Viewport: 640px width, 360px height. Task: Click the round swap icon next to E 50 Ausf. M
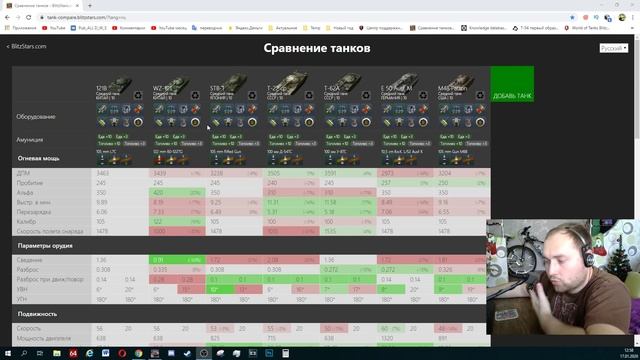coord(423,96)
